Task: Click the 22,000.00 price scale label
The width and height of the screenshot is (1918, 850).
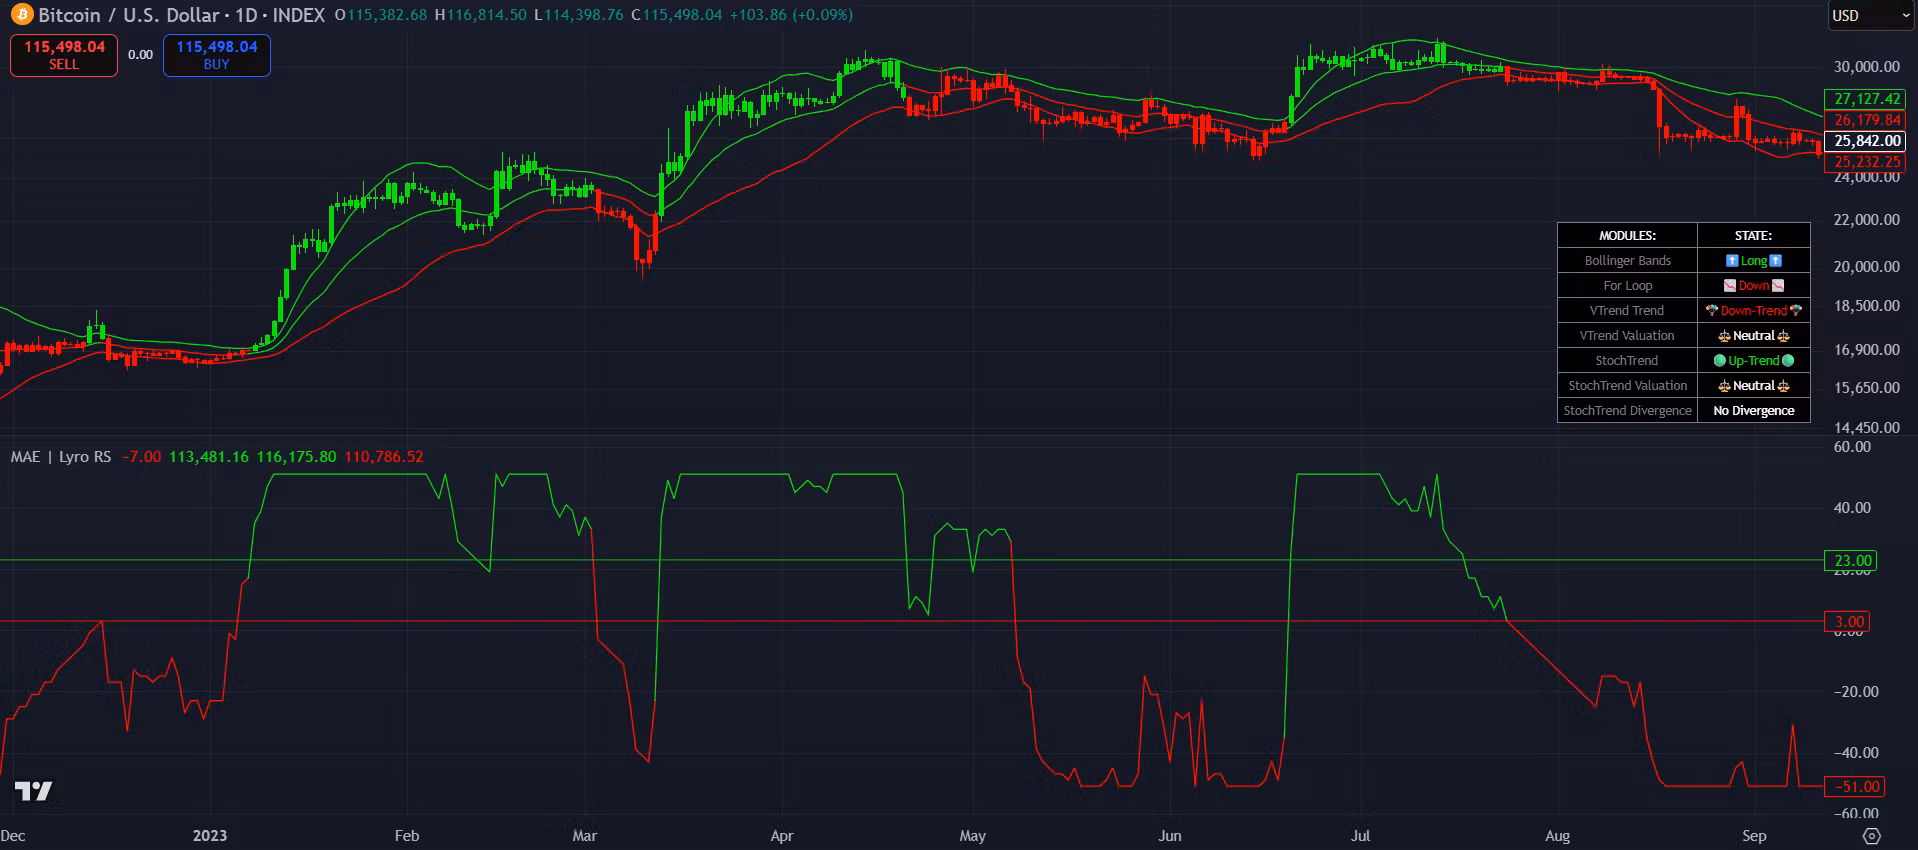Action: [x=1866, y=220]
